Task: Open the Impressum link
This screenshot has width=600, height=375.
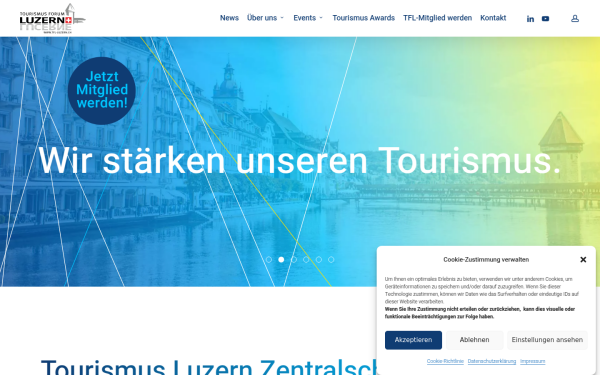Action: (533, 361)
